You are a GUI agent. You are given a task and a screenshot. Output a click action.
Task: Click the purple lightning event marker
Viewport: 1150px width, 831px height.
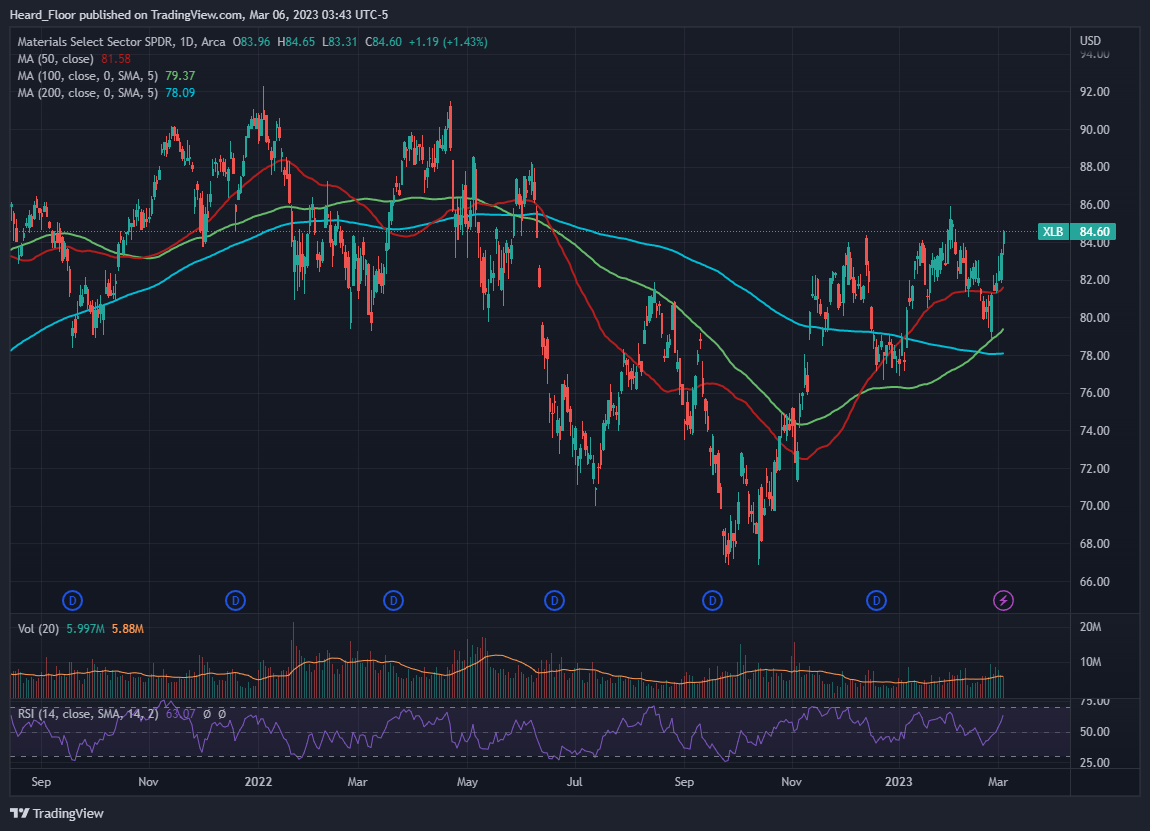click(x=1003, y=601)
